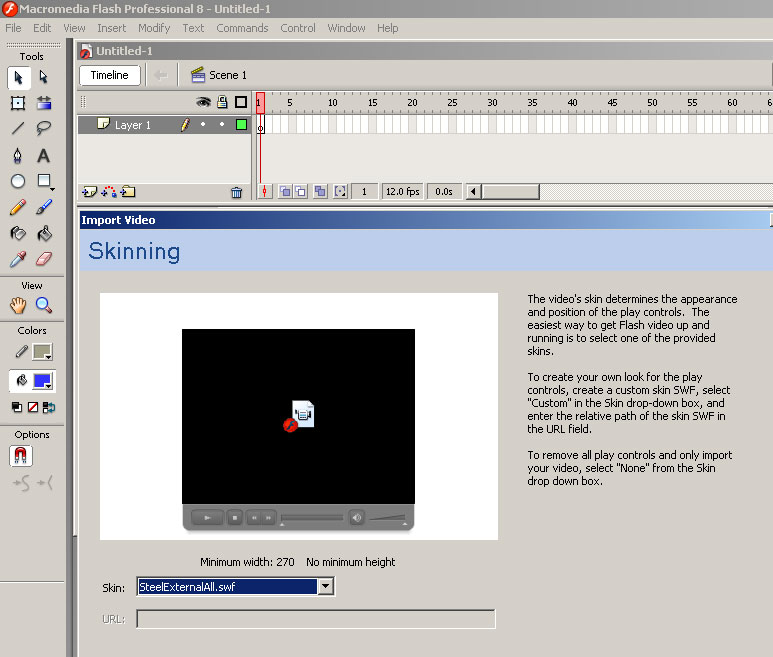
Task: Open the Window menu
Action: (x=346, y=28)
